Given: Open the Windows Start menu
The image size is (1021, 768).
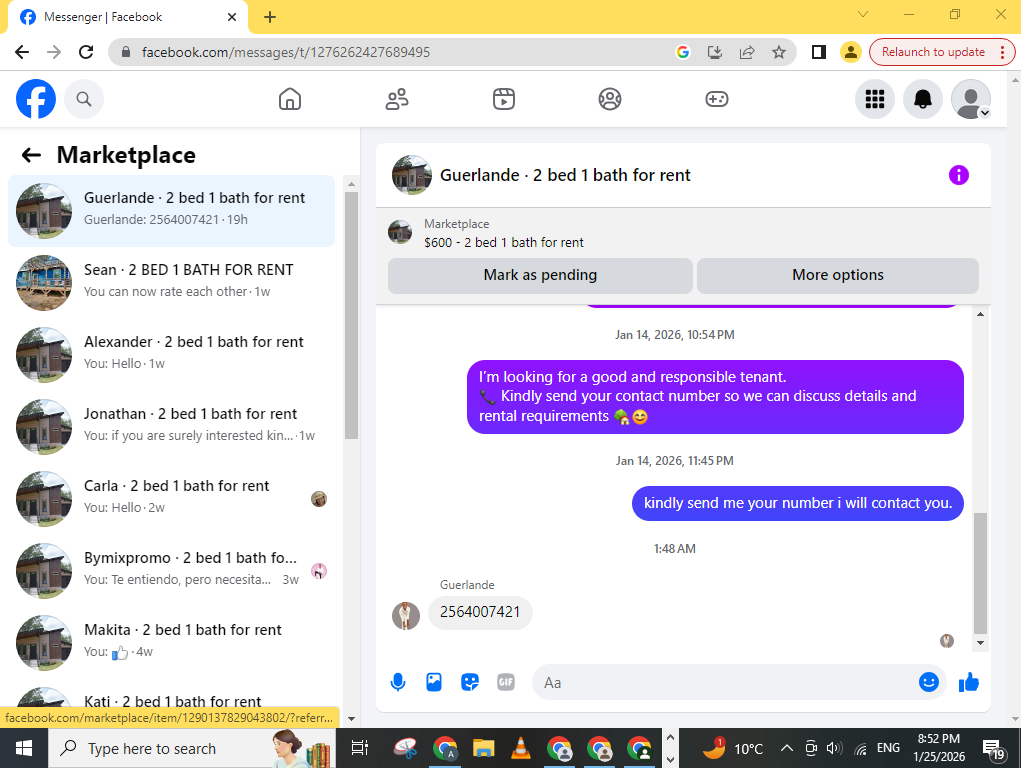Looking at the screenshot, I should pyautogui.click(x=24, y=748).
